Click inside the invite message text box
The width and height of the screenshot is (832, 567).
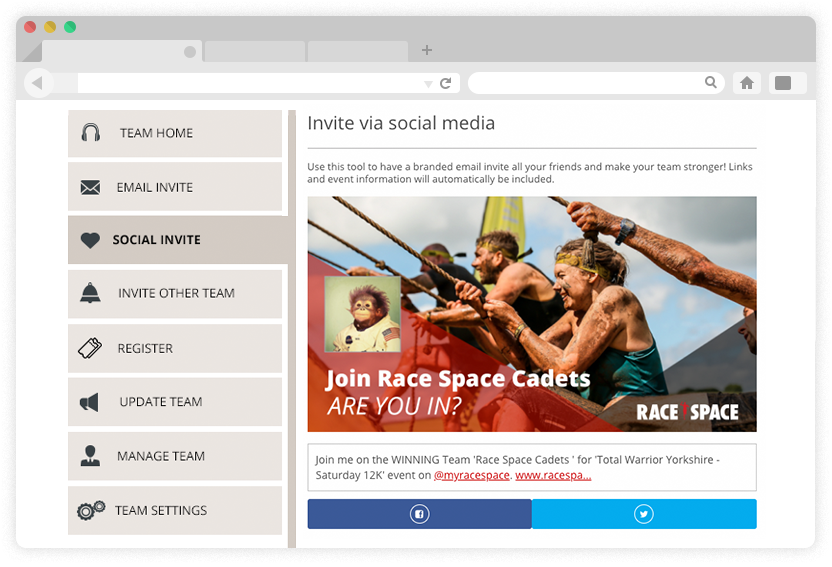pos(532,467)
